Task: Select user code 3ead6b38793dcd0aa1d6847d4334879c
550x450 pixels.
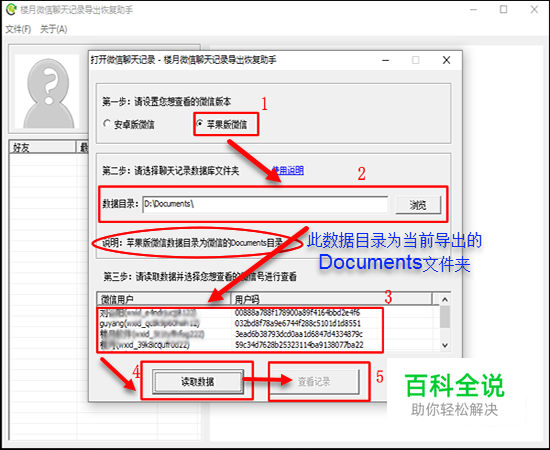Action: click(299, 334)
